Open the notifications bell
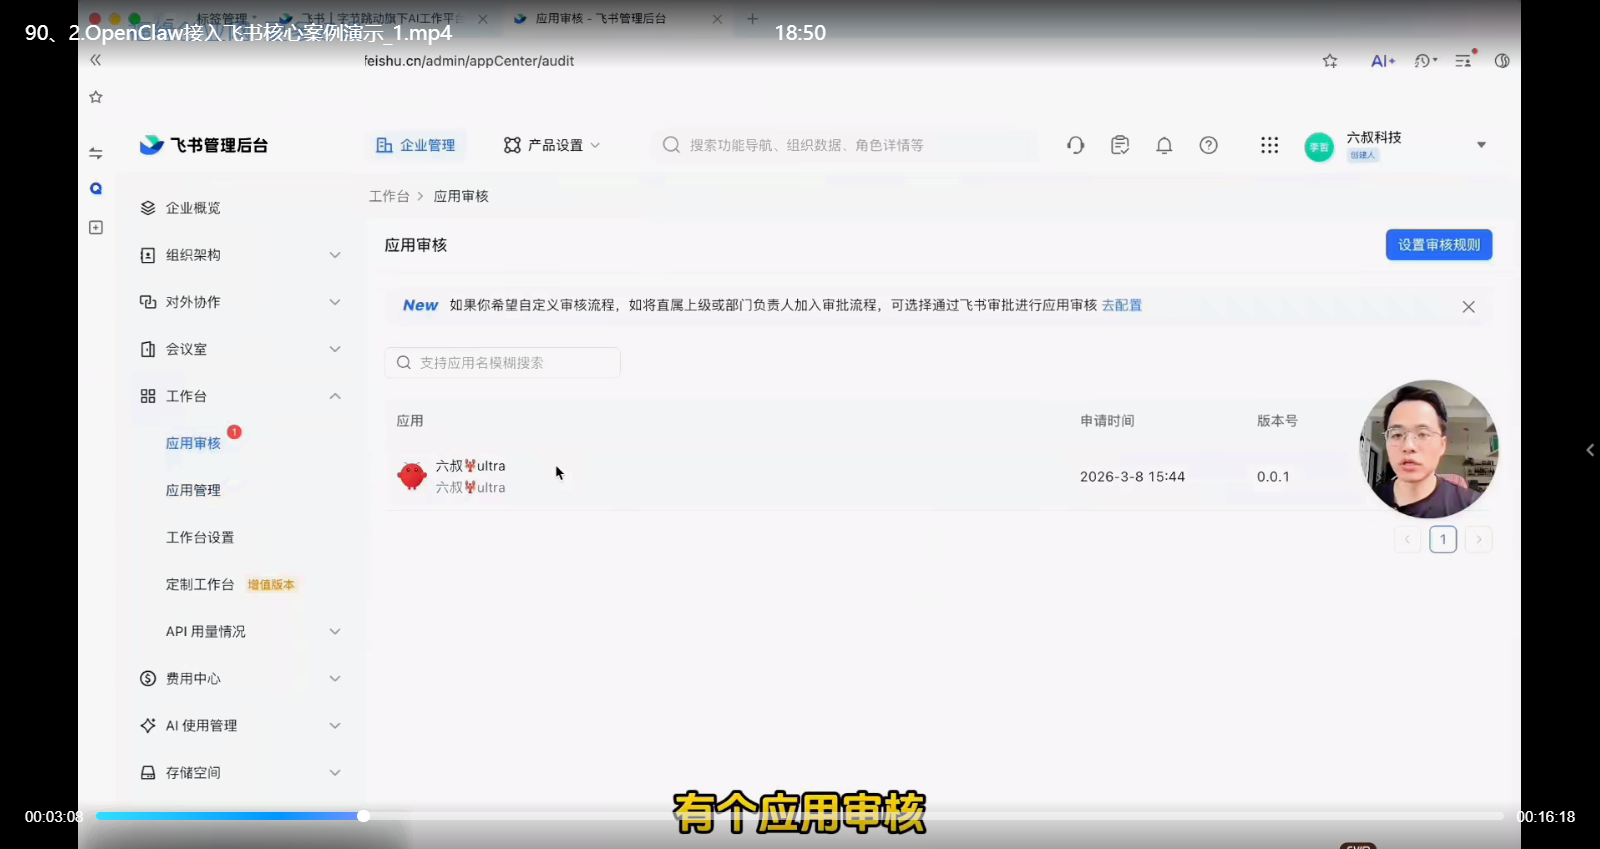The image size is (1600, 849). [1164, 145]
